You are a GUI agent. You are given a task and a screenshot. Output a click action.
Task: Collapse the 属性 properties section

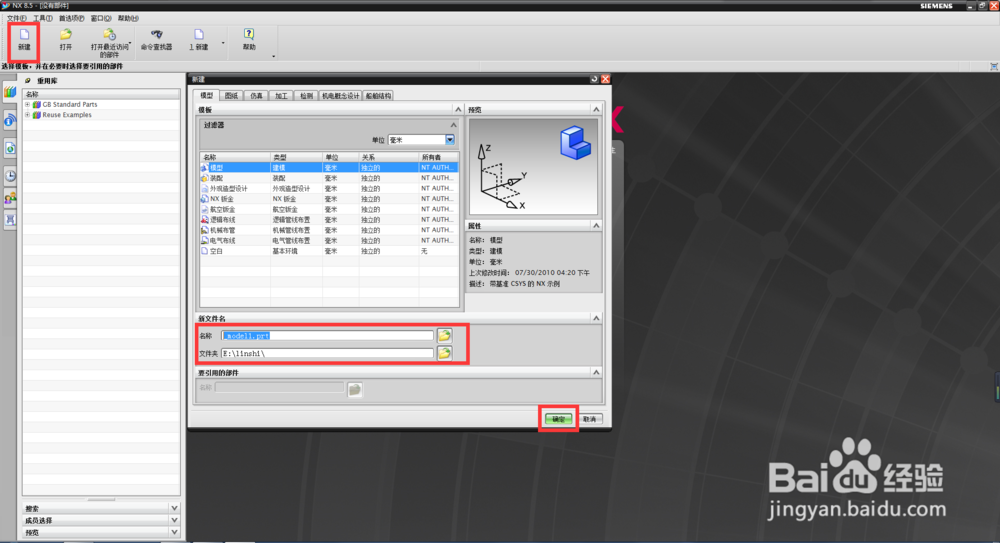point(596,225)
